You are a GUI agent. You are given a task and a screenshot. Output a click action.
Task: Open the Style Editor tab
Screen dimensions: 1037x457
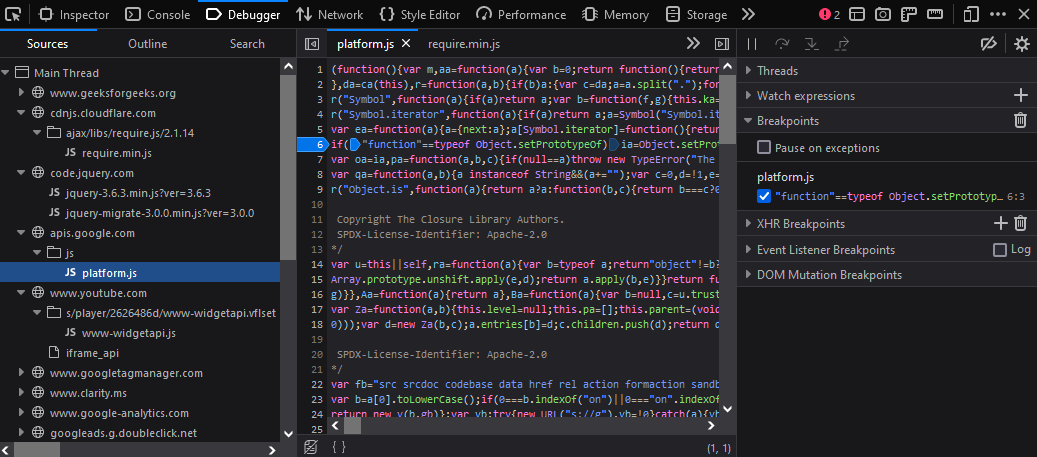(422, 14)
